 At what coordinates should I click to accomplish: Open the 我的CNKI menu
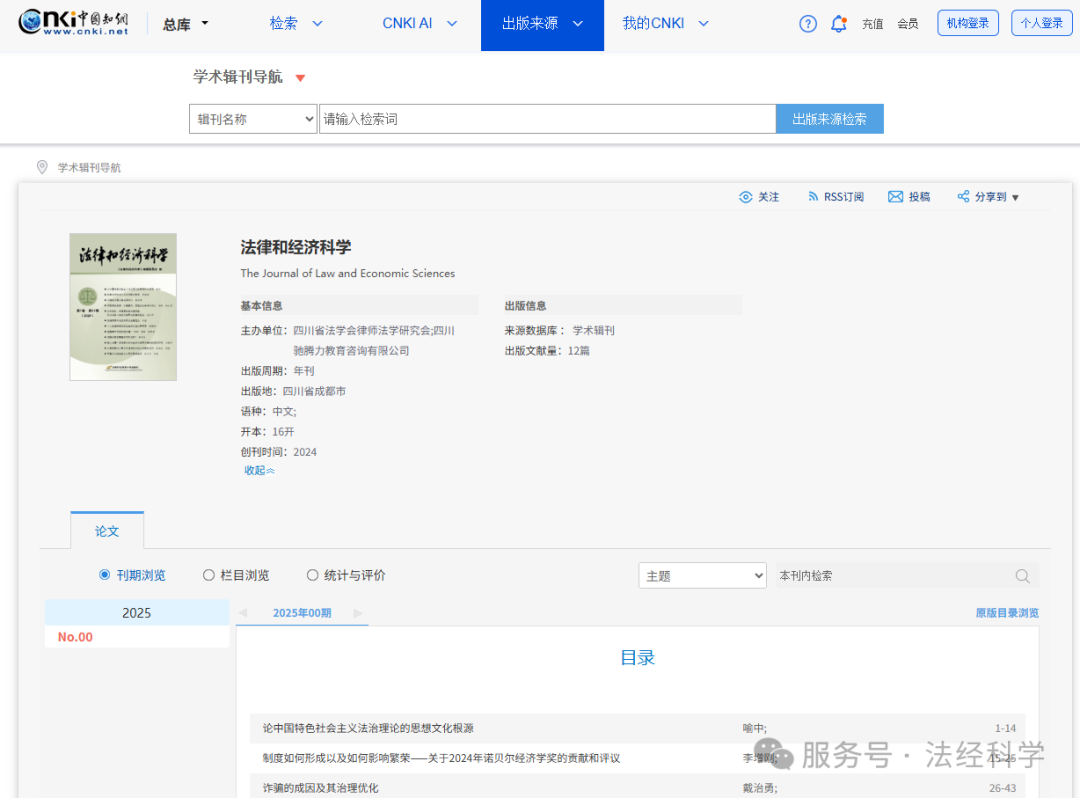665,22
